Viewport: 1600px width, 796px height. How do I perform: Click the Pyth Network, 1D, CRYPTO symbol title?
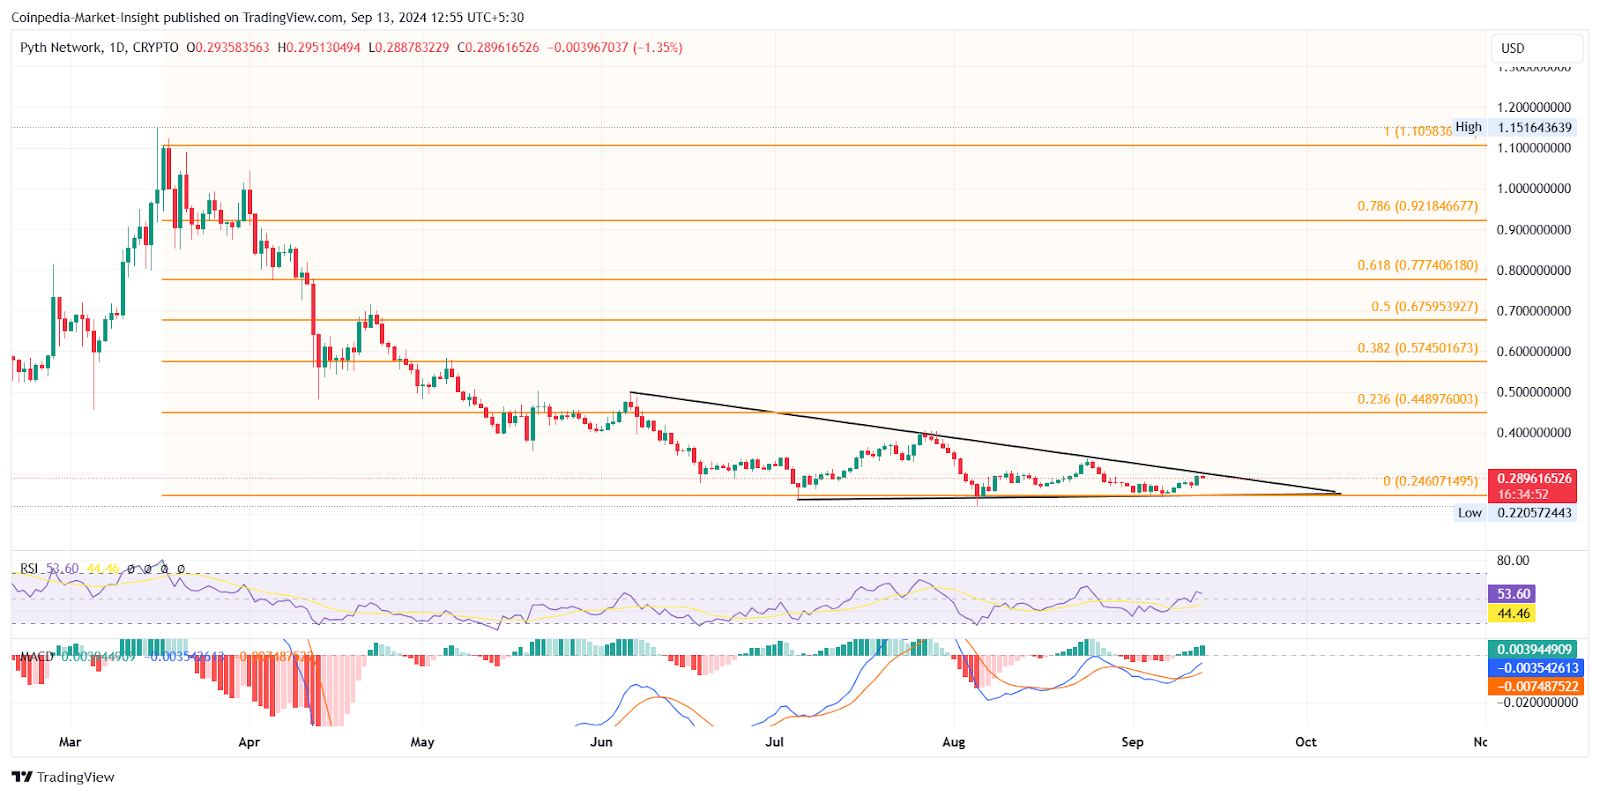99,47
